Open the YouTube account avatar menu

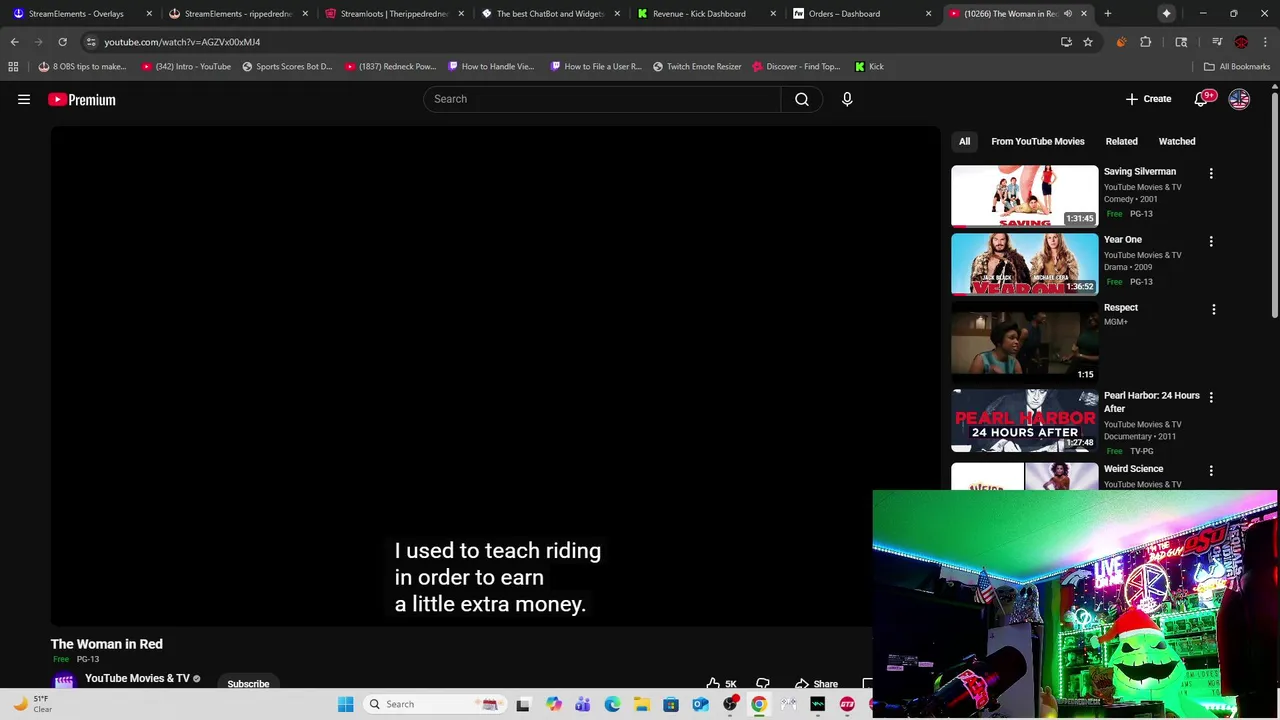point(1239,99)
